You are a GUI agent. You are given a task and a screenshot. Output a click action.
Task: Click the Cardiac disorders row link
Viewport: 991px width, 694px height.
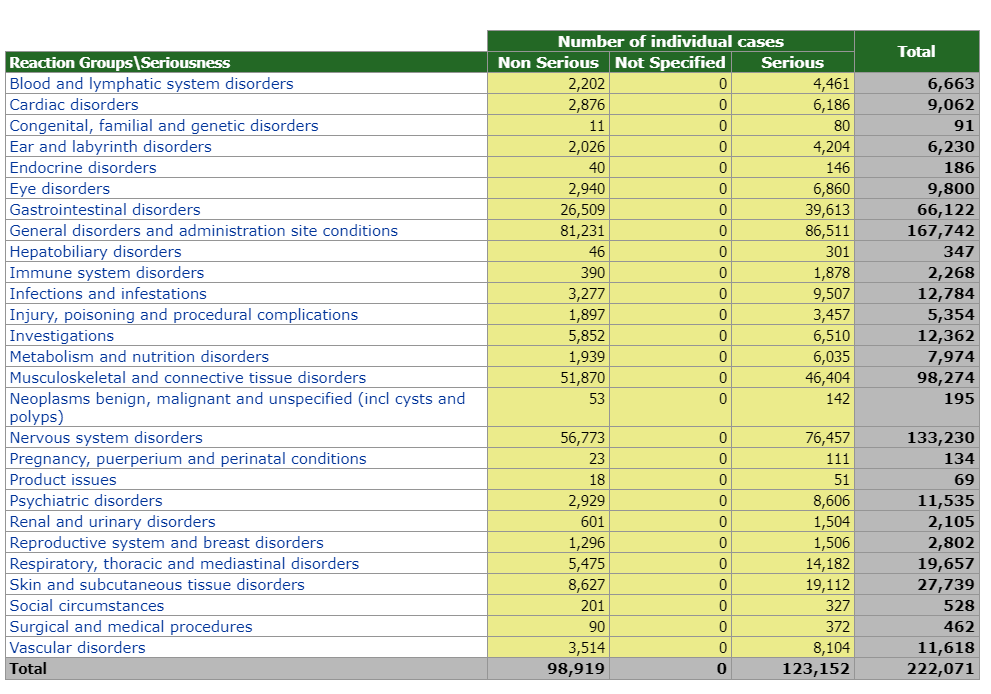[x=74, y=105]
